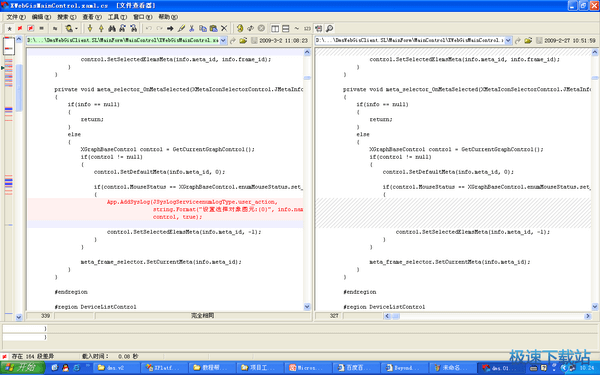This screenshot has height=375, width=600.
Task: Switch to 百度百 taskbar window
Action: click(x=357, y=368)
